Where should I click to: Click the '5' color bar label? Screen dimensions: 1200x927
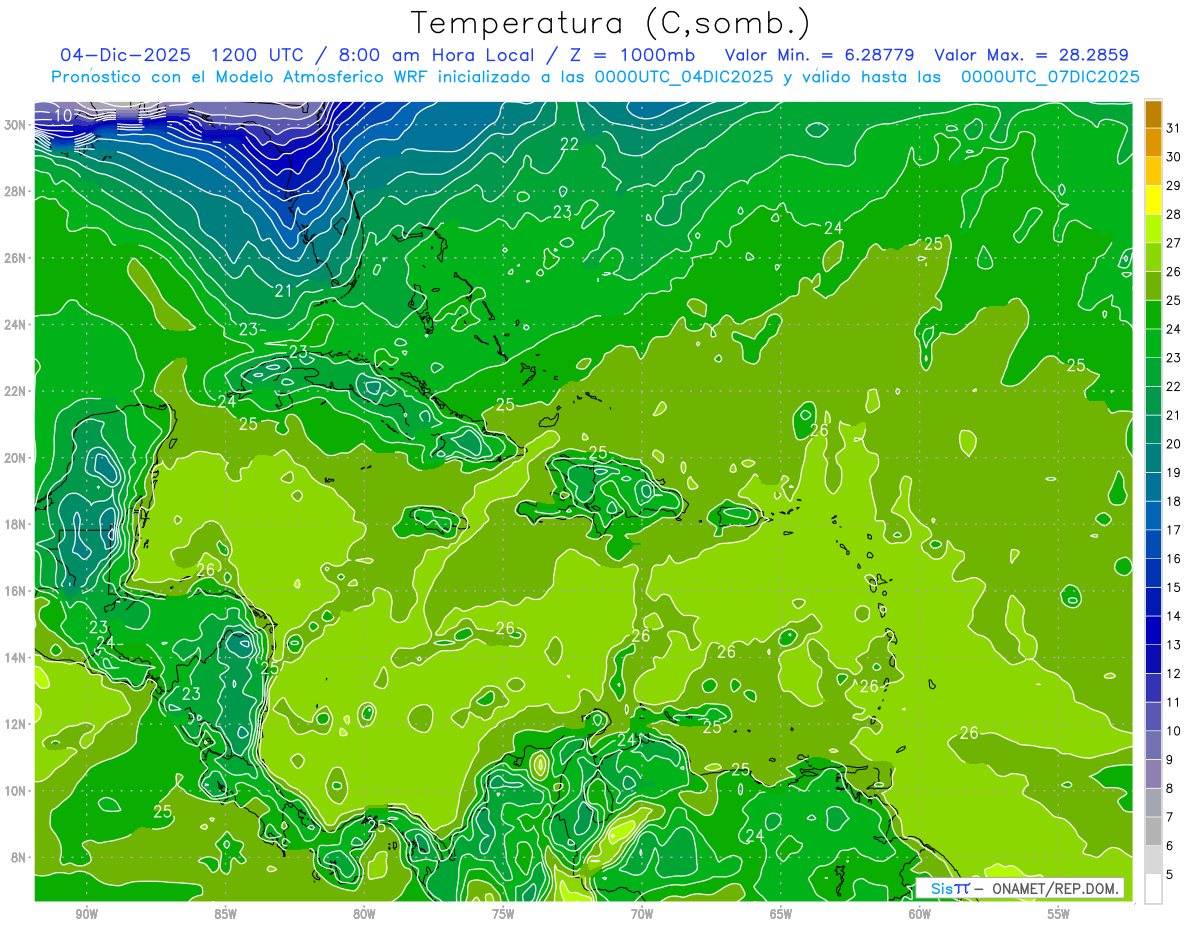[x=1170, y=875]
